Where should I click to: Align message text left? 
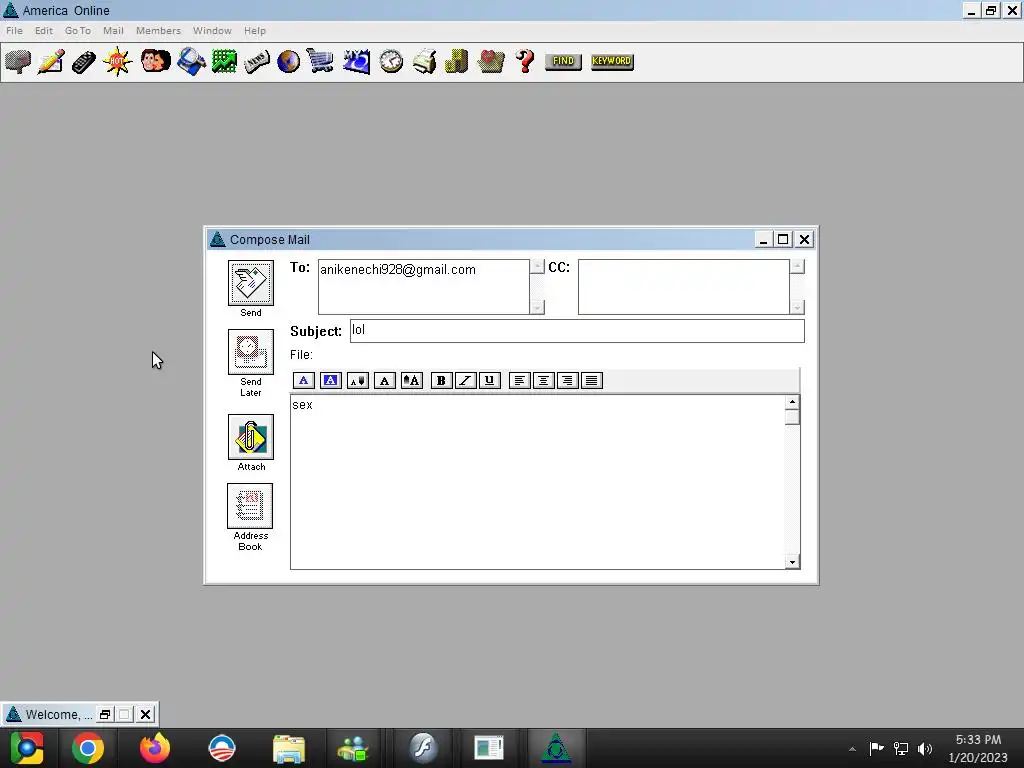(x=519, y=380)
